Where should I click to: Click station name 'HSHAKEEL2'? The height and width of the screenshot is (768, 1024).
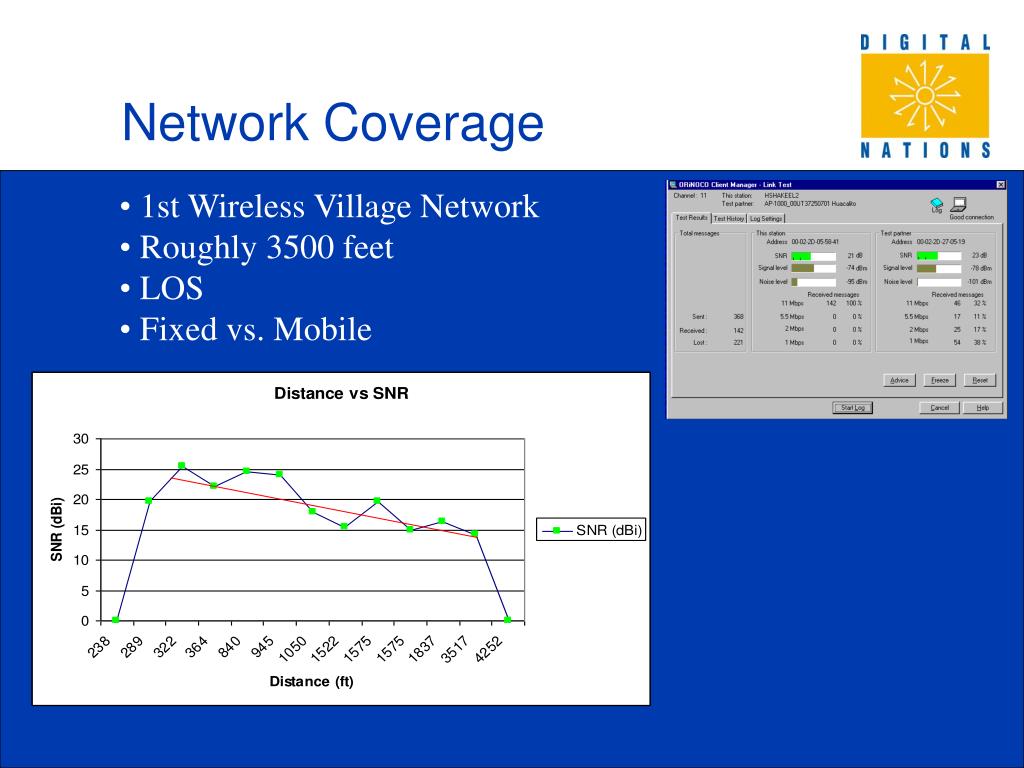click(x=782, y=195)
